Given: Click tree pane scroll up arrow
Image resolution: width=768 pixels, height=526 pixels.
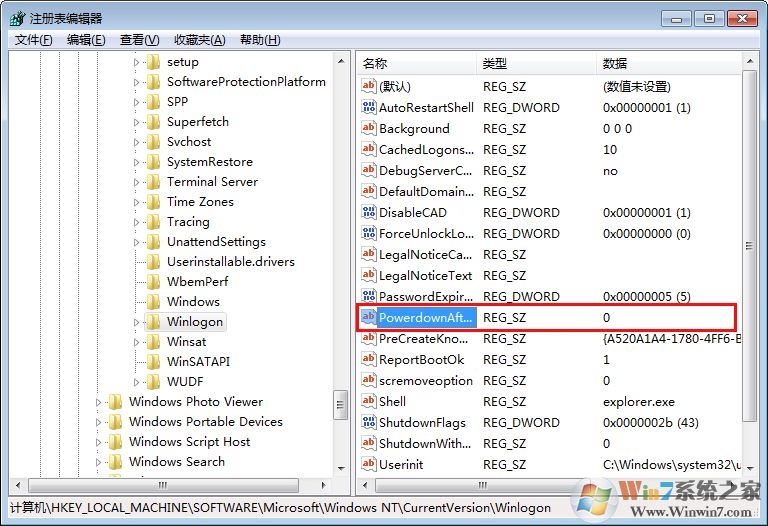Looking at the screenshot, I should pyautogui.click(x=341, y=62).
